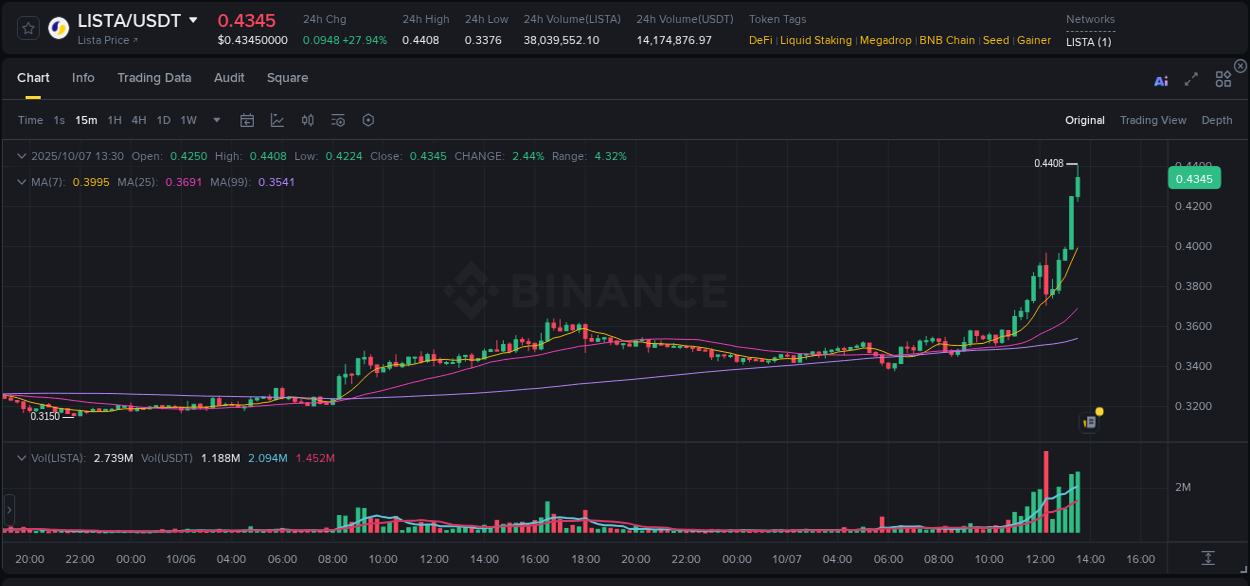This screenshot has height=586, width=1250.
Task: Switch to Trading View chart mode
Action: pos(1153,120)
